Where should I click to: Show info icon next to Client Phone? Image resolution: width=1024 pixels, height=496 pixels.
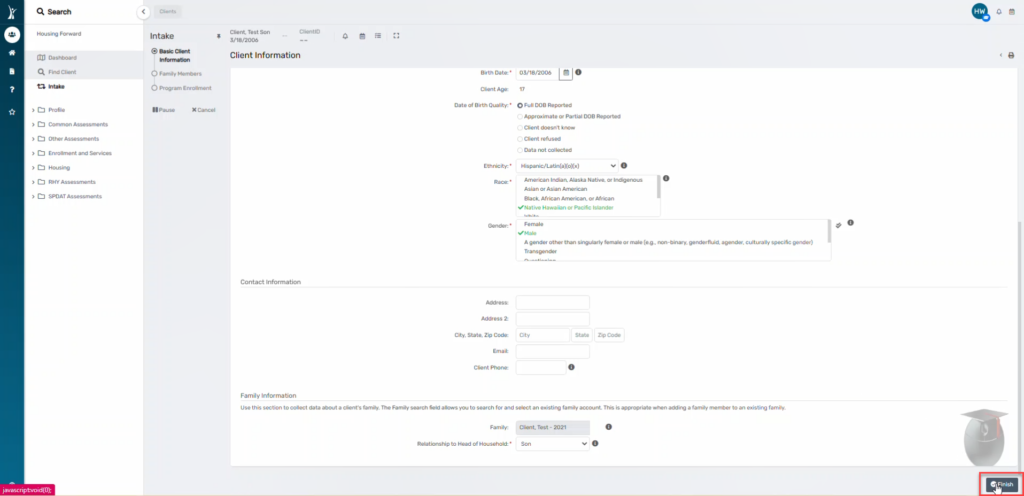(x=571, y=367)
